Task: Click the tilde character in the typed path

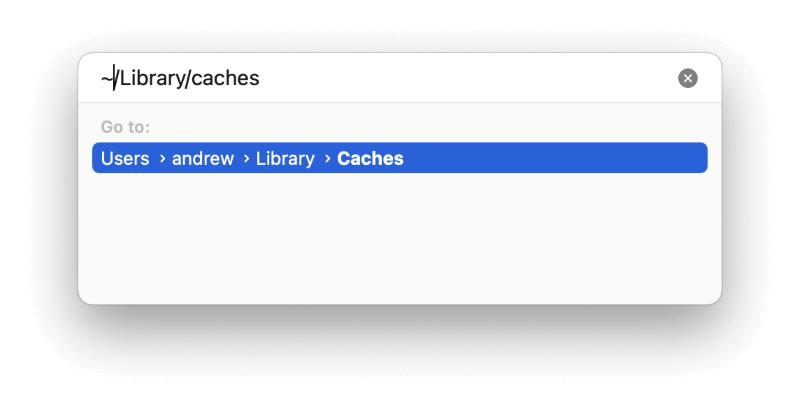Action: [107, 79]
